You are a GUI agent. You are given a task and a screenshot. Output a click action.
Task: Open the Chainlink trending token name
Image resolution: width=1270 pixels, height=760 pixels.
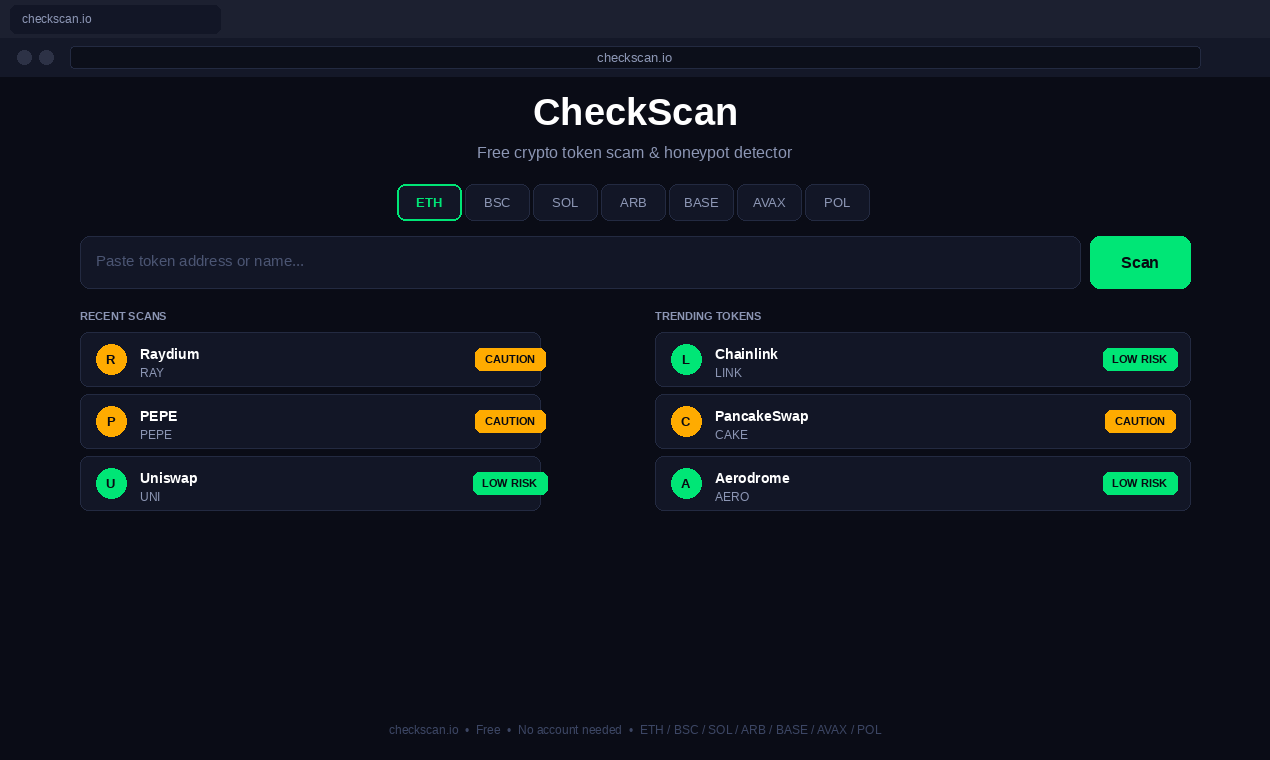click(x=746, y=354)
